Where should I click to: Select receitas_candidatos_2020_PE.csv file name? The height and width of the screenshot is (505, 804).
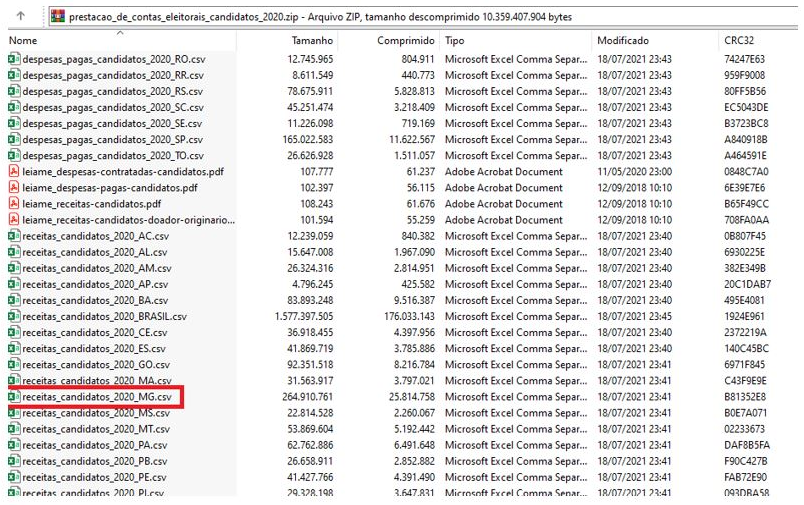(x=94, y=477)
